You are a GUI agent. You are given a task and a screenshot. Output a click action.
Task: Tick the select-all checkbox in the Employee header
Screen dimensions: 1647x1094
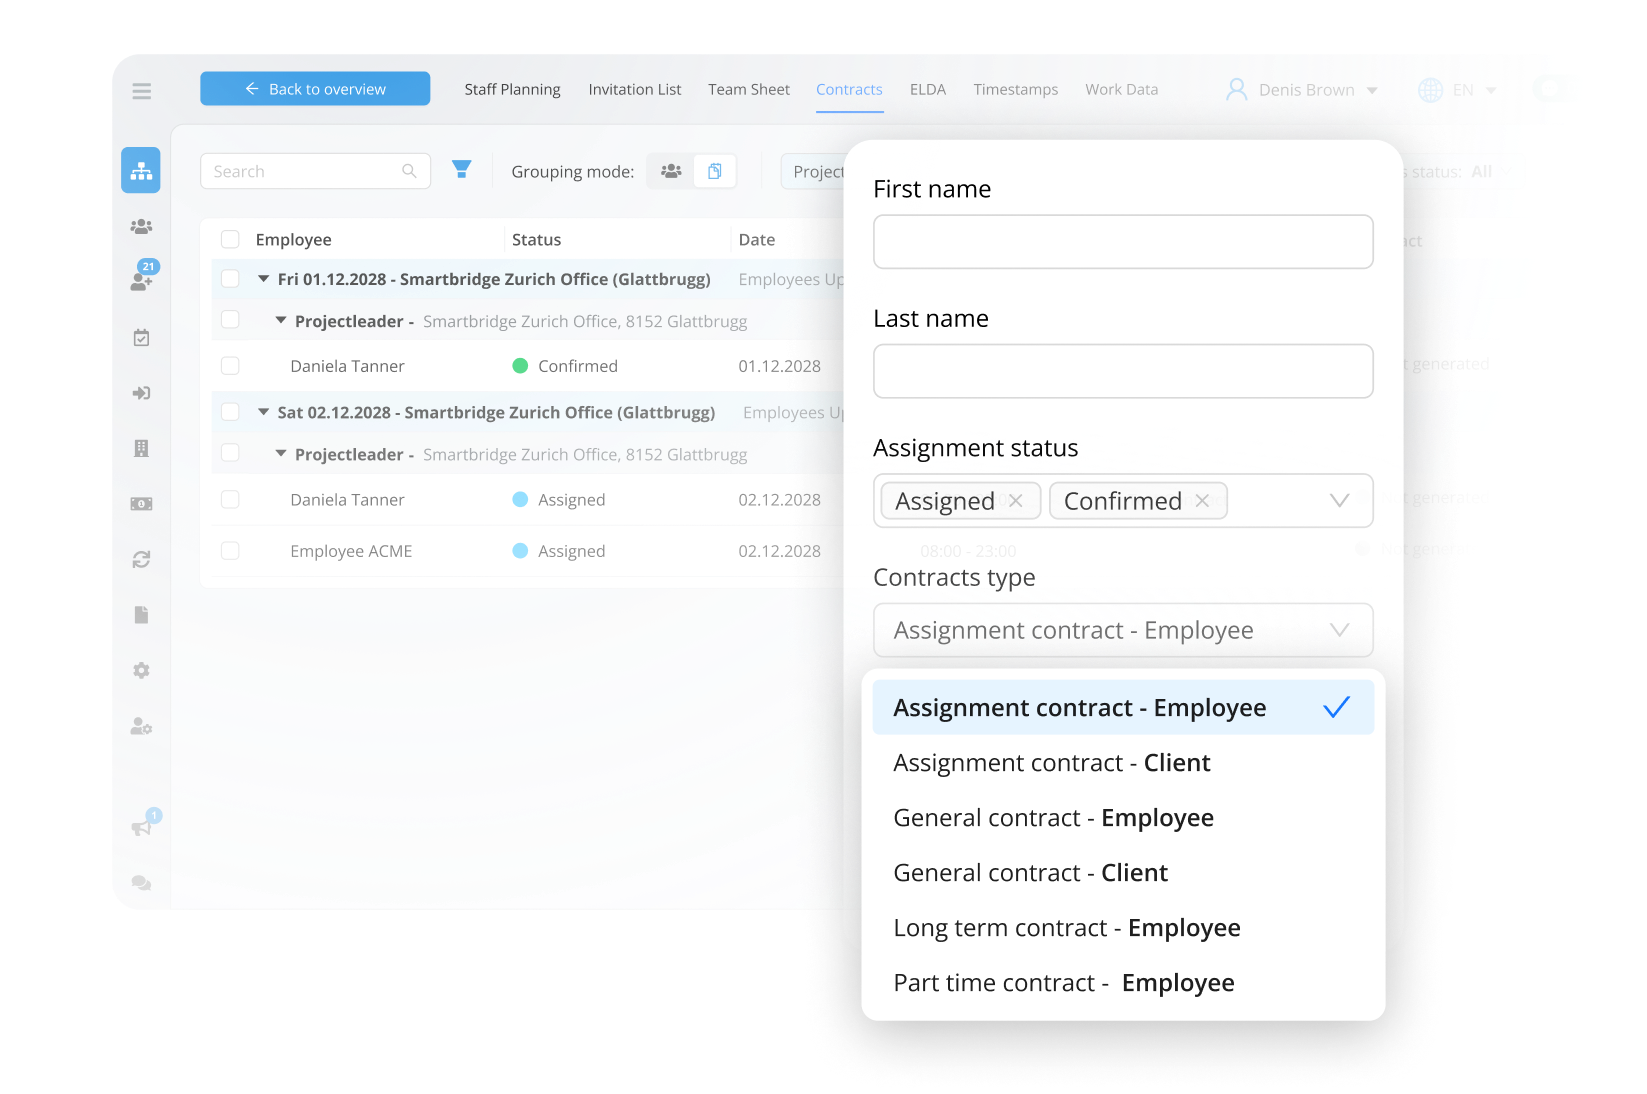[230, 239]
